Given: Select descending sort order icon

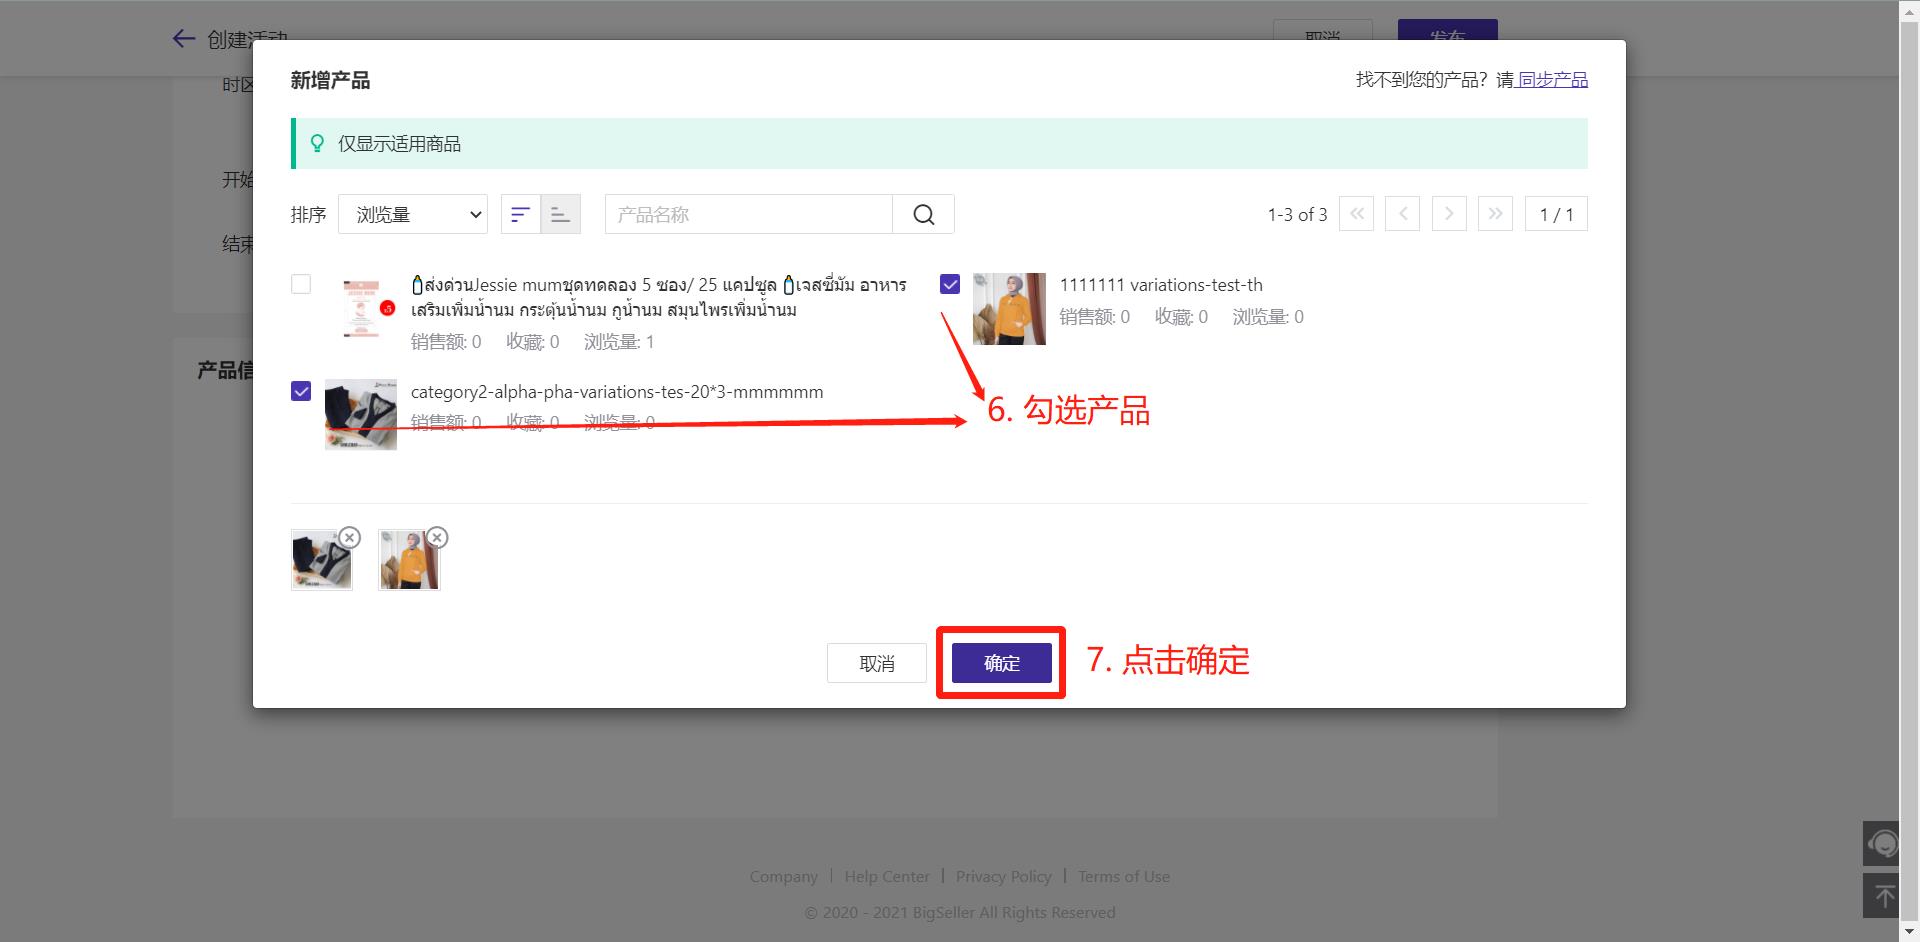Looking at the screenshot, I should click(x=520, y=215).
